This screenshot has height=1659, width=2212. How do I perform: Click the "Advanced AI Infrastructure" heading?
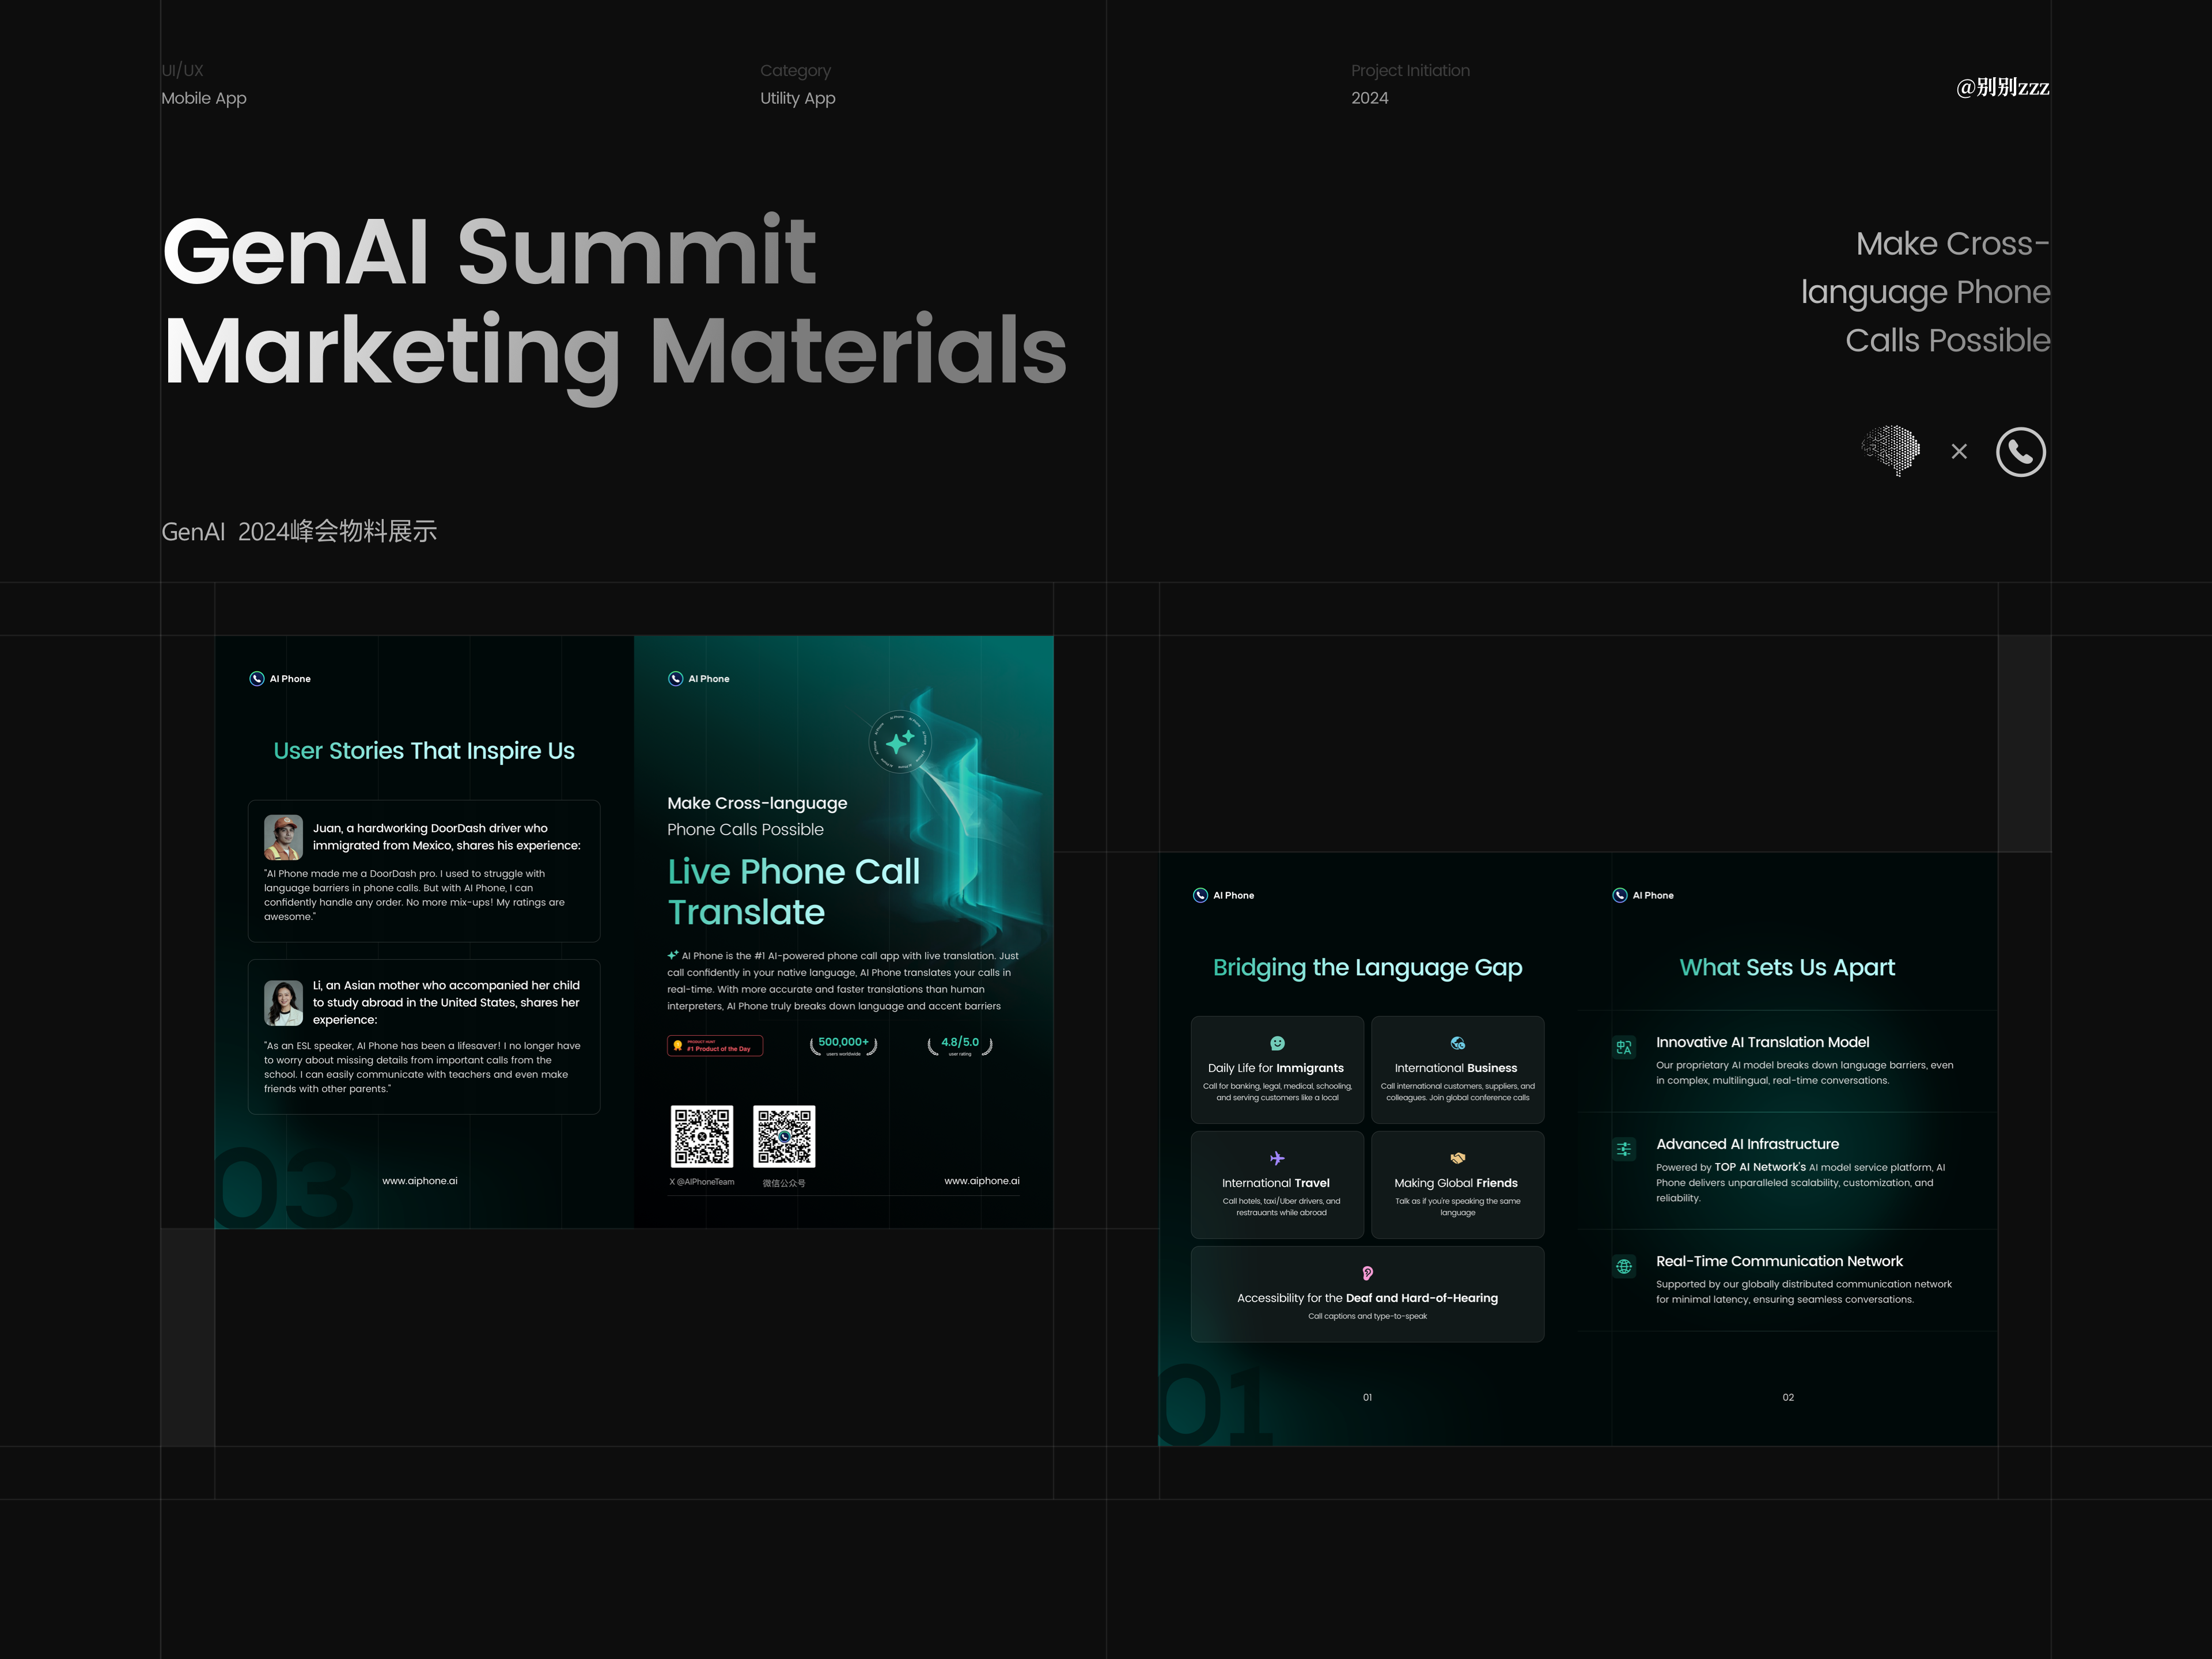click(1747, 1145)
